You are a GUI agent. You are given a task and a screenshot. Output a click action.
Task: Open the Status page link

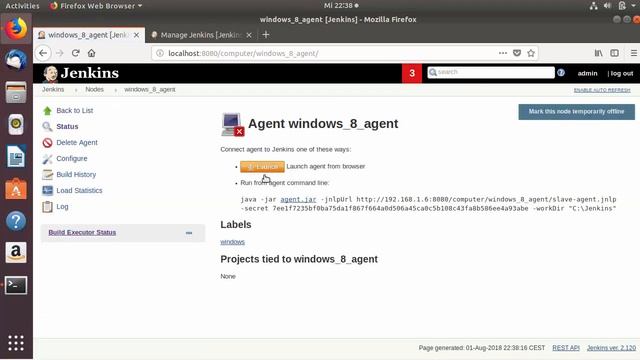(x=67, y=127)
